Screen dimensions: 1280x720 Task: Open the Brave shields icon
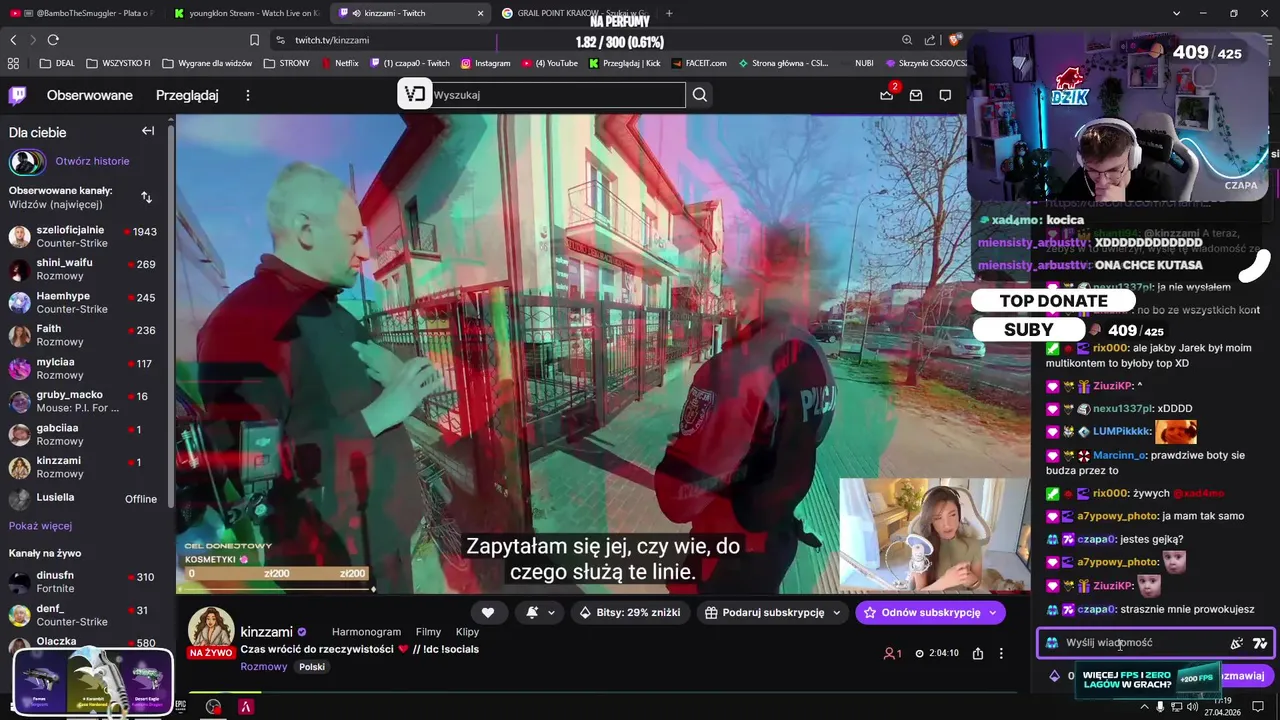[x=955, y=40]
